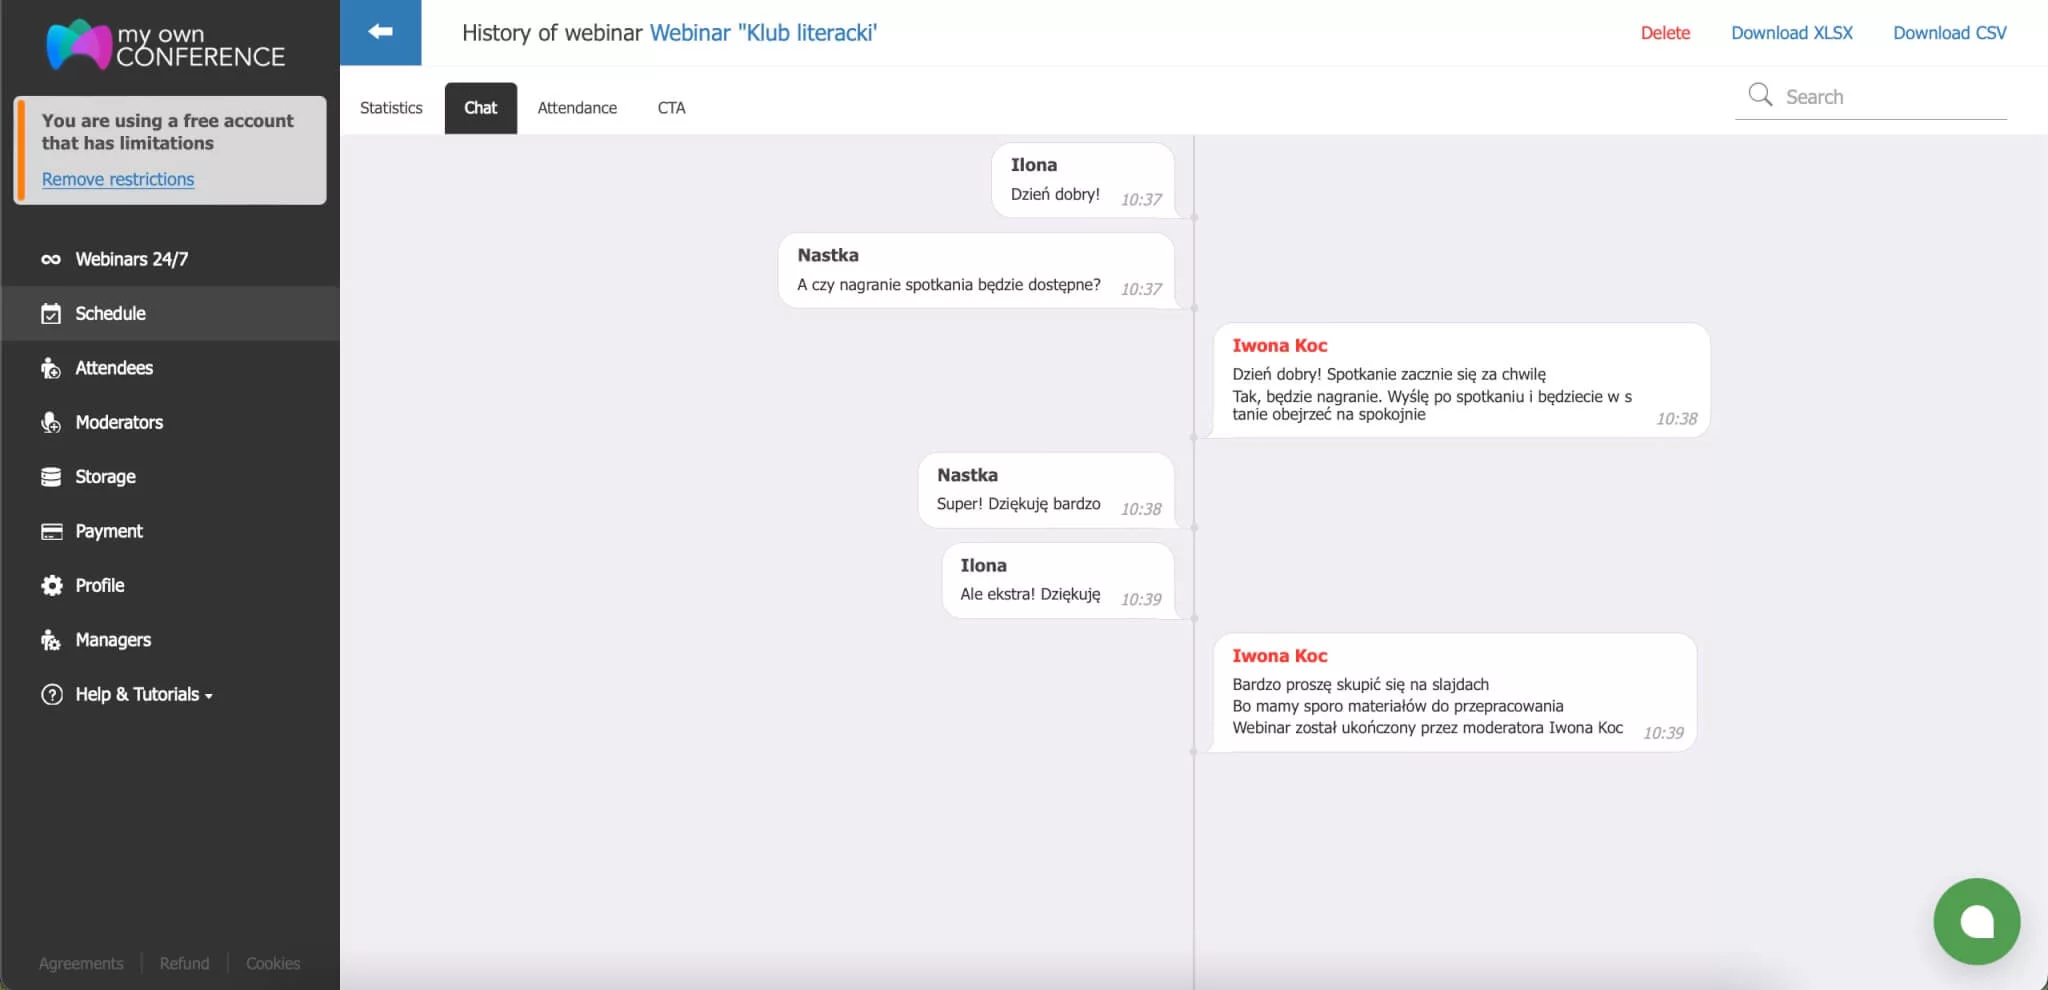Open the Managers section icon

click(52, 640)
